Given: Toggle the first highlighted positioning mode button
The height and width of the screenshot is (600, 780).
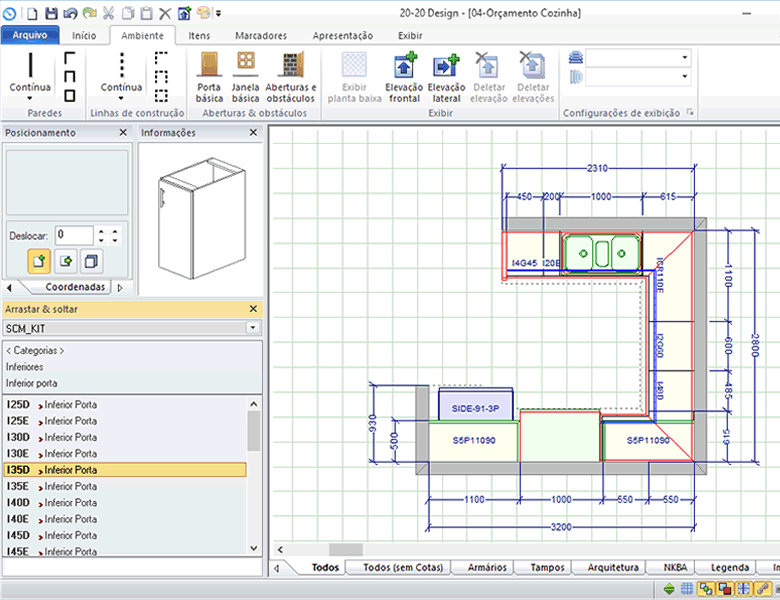Looking at the screenshot, I should [38, 262].
